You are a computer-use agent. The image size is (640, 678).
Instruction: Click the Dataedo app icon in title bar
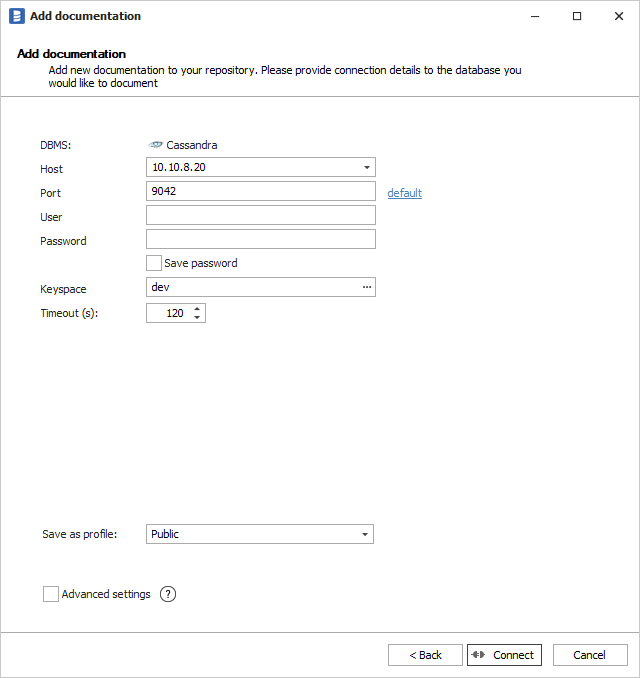click(16, 16)
